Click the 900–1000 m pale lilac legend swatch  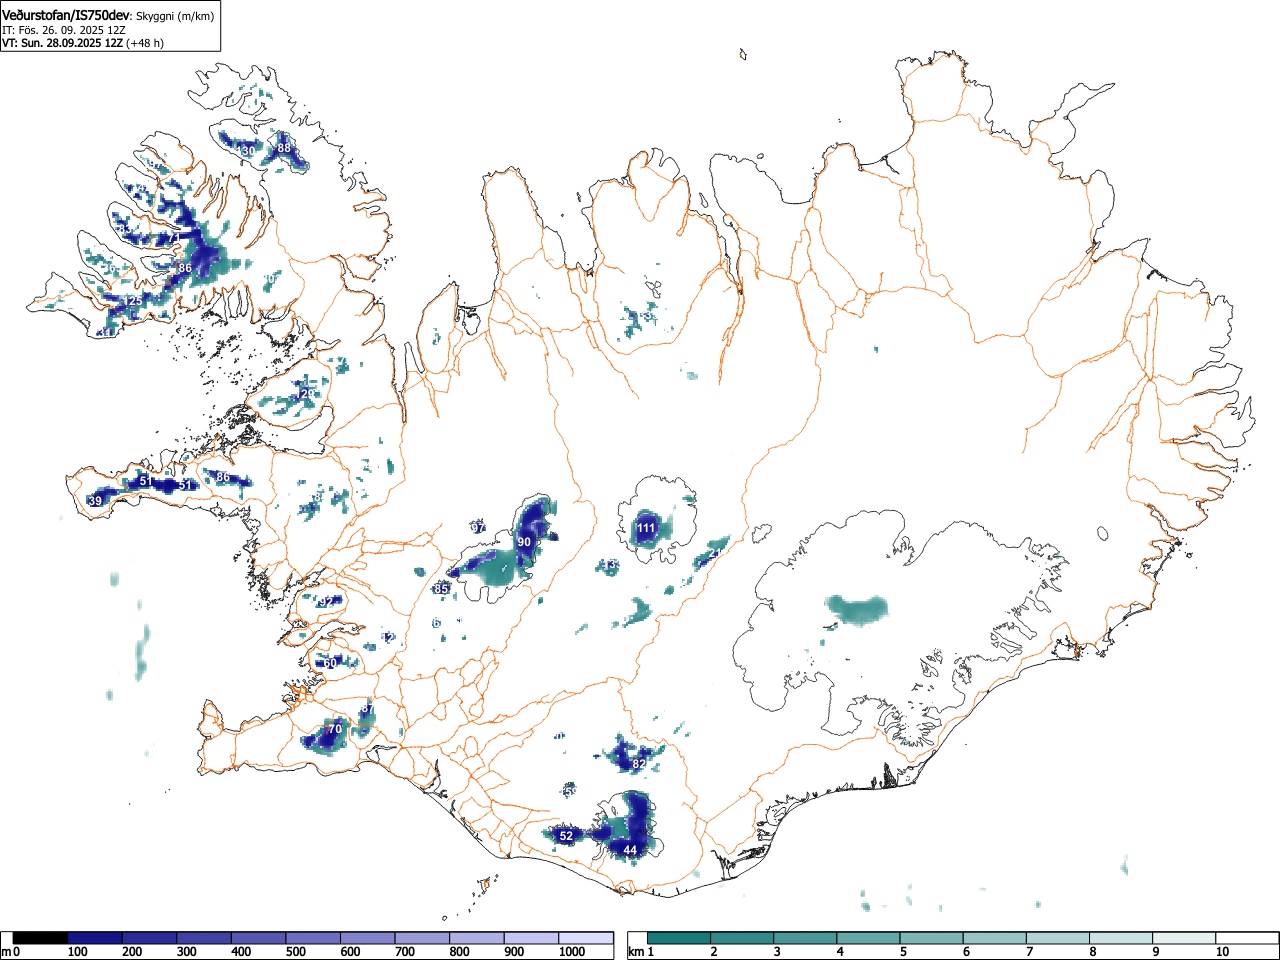tap(531, 938)
